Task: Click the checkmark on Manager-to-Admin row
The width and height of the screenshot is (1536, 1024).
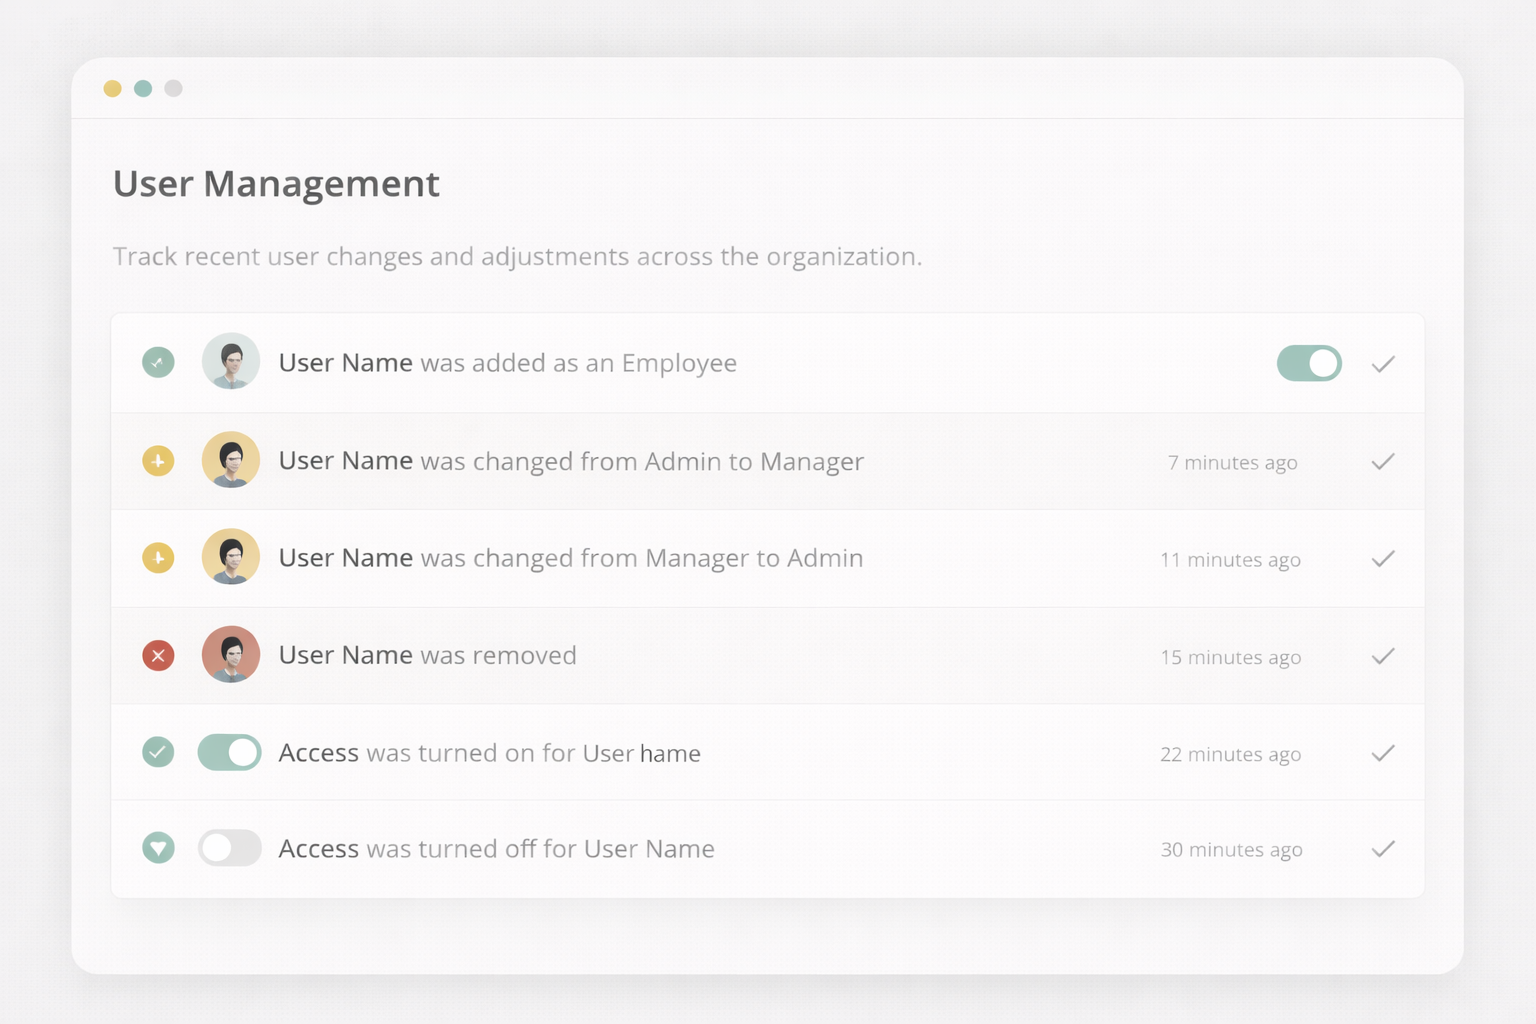Action: coord(1383,559)
